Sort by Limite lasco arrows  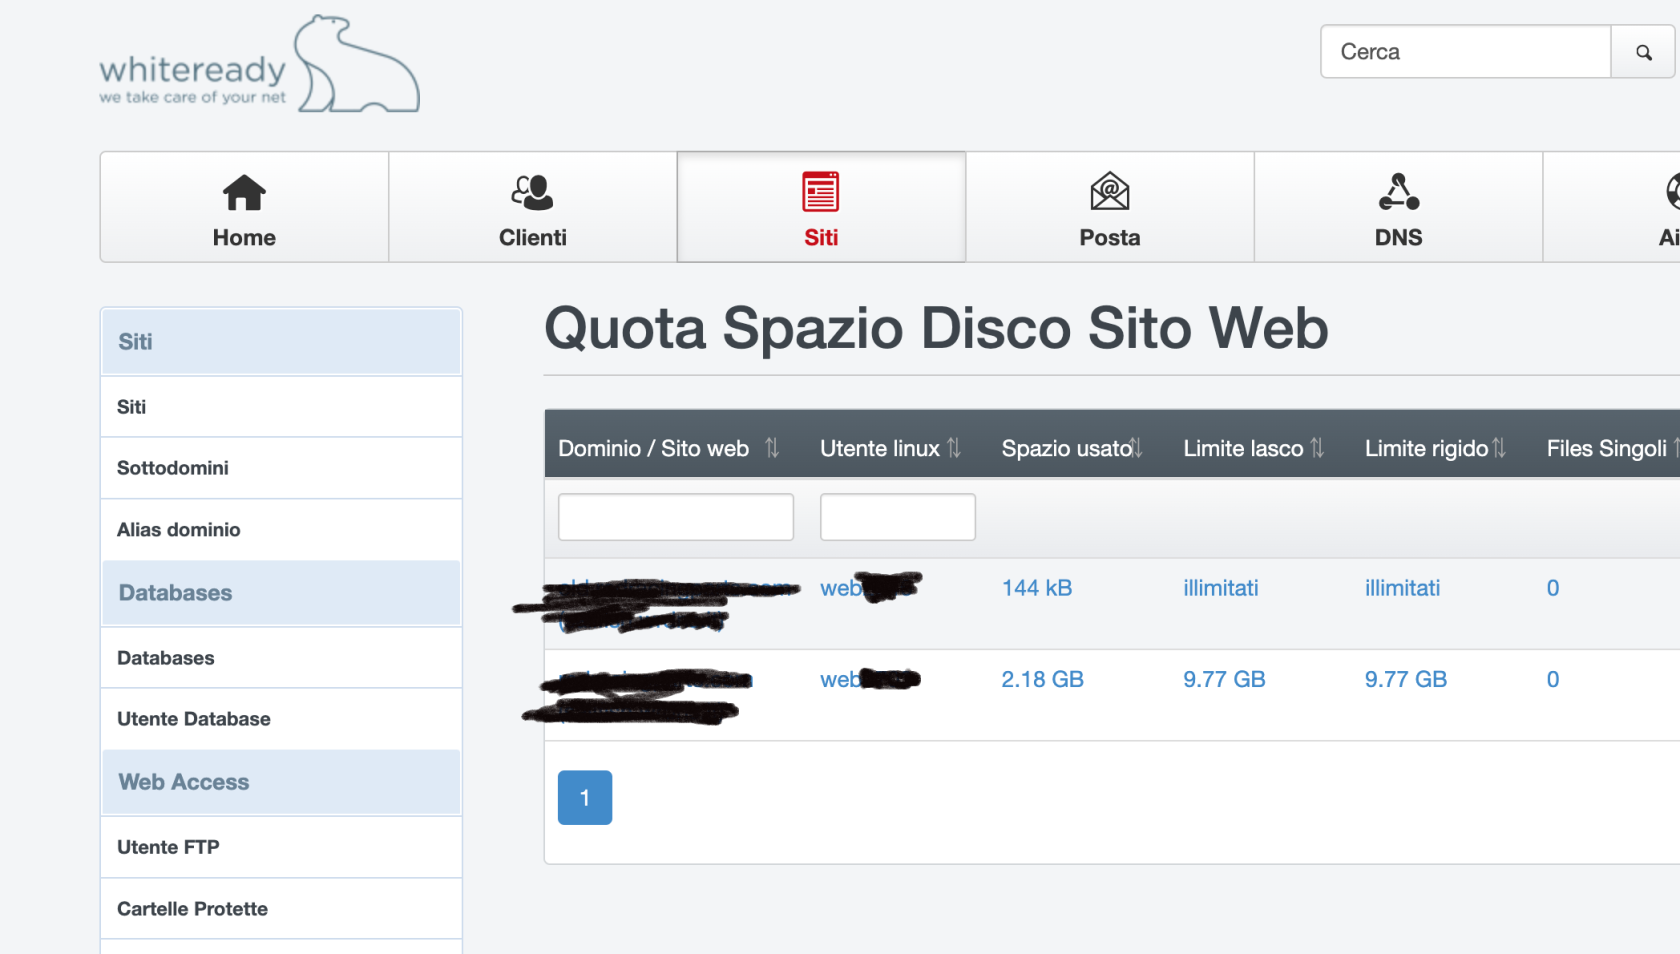tap(1317, 448)
